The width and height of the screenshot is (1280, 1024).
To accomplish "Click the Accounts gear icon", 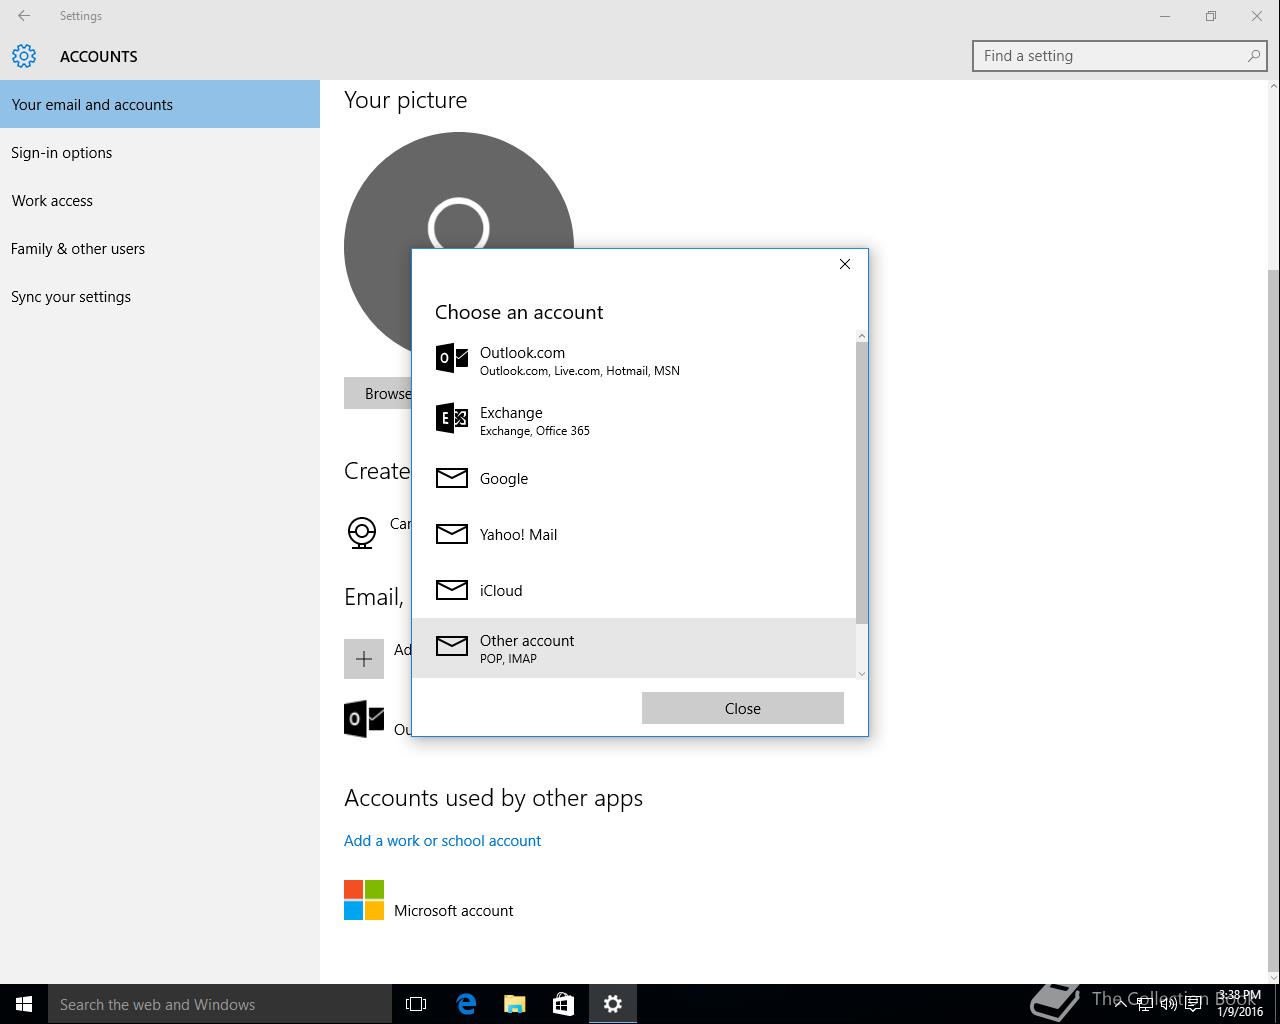I will 24,56.
